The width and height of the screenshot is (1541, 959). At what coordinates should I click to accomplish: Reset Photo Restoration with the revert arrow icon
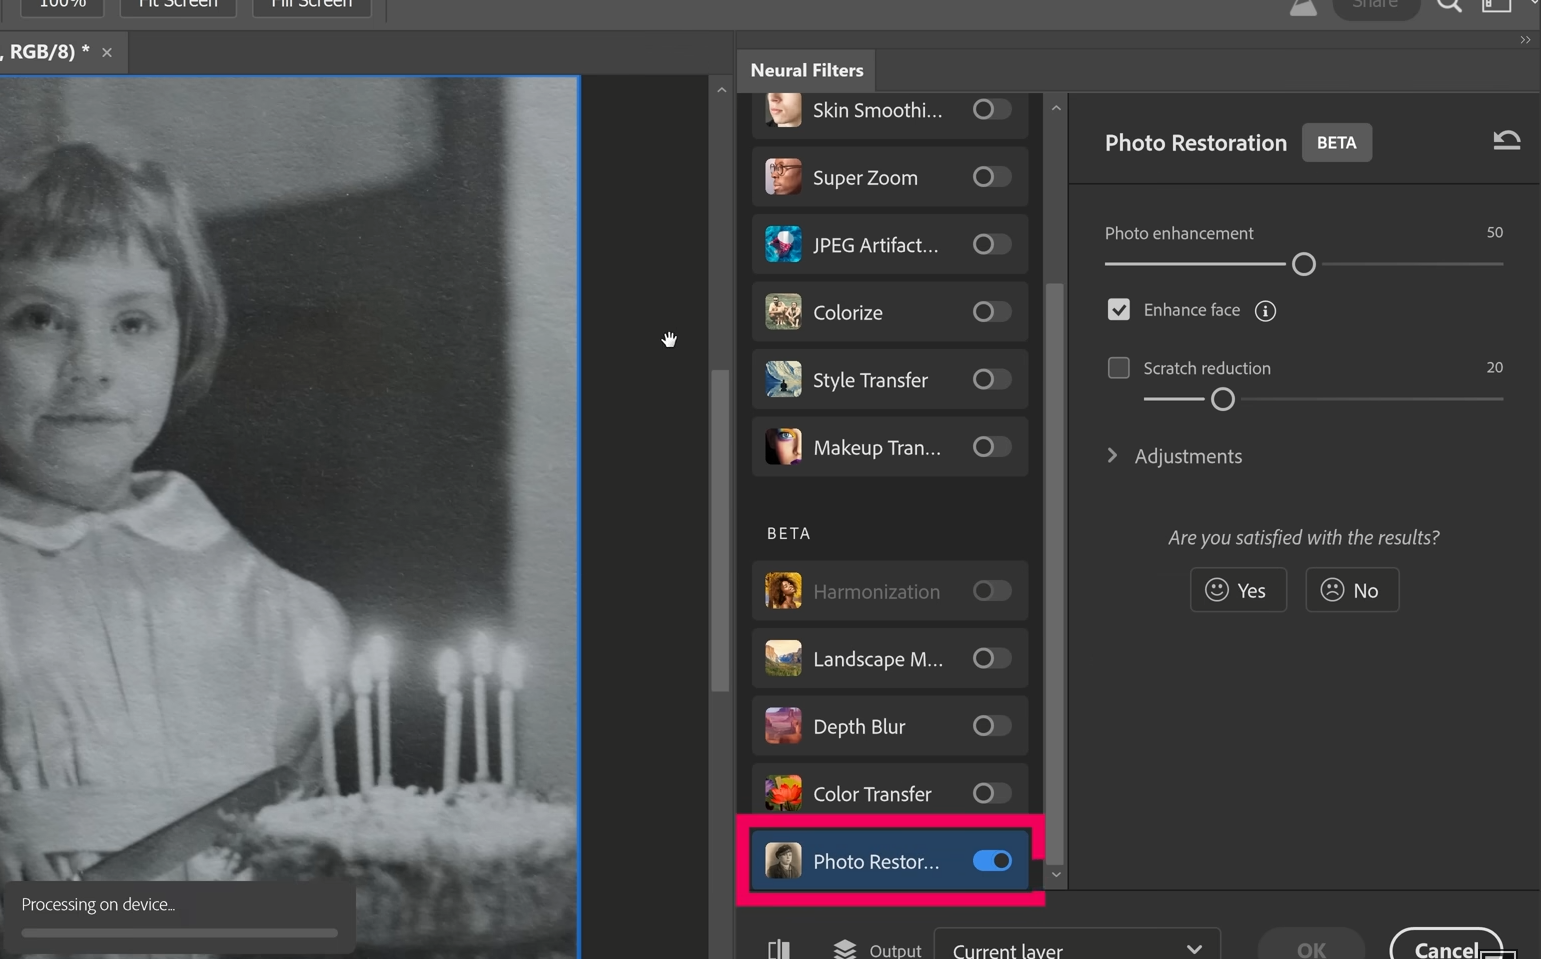coord(1507,140)
